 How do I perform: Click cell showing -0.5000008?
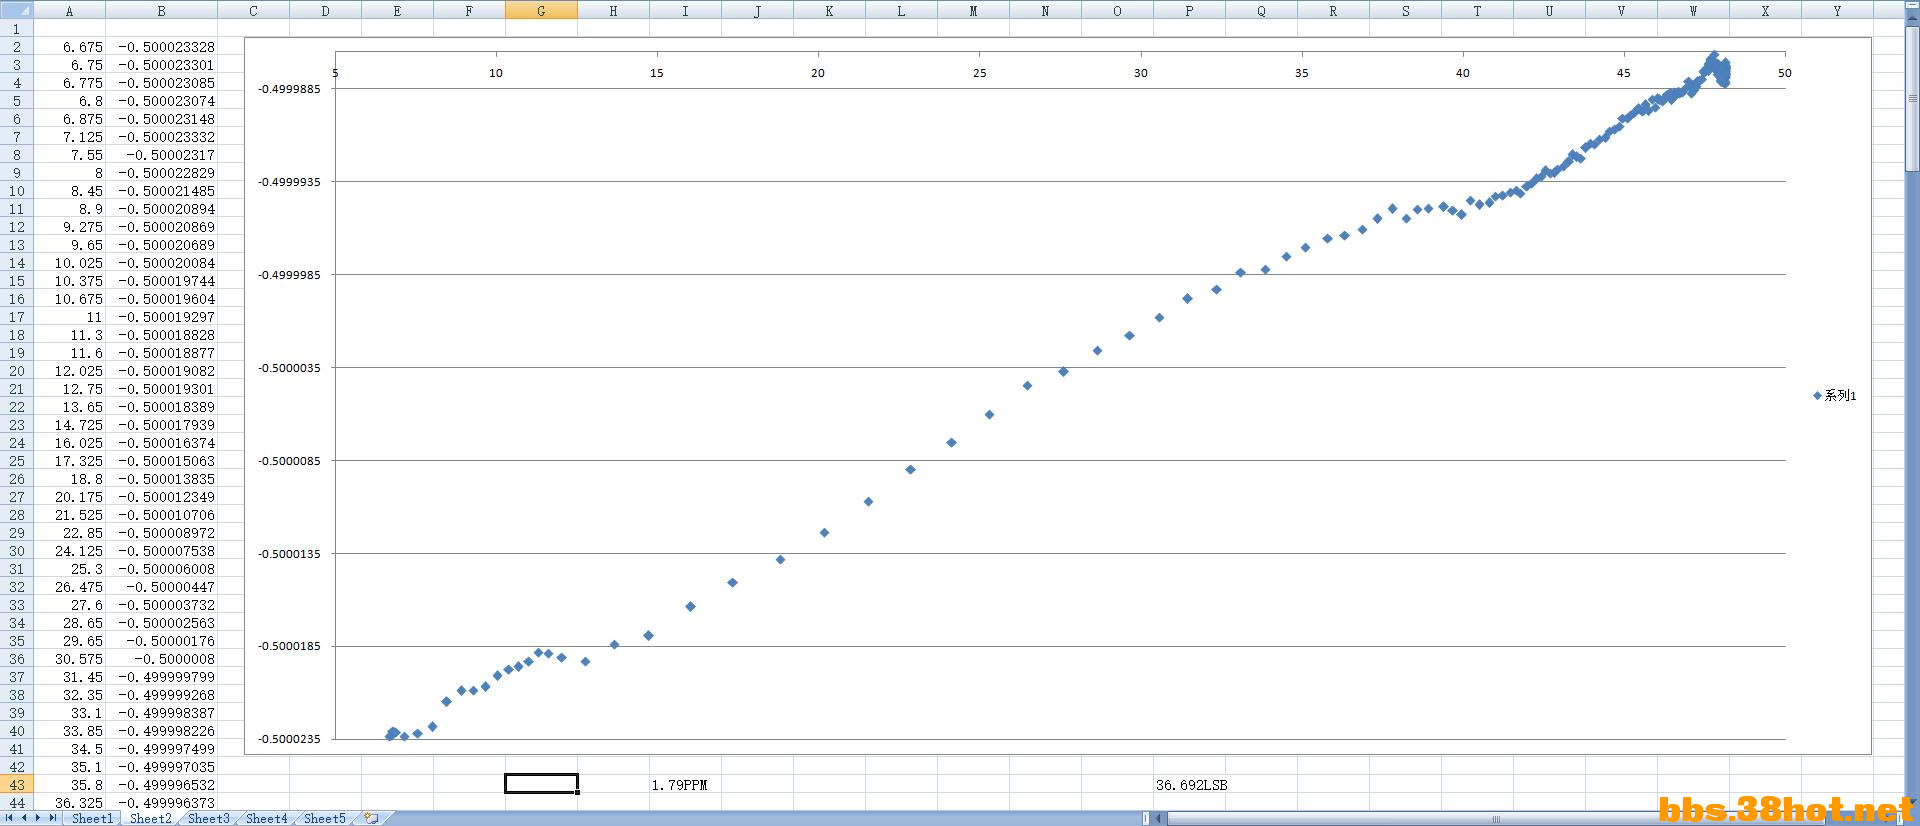click(161, 659)
